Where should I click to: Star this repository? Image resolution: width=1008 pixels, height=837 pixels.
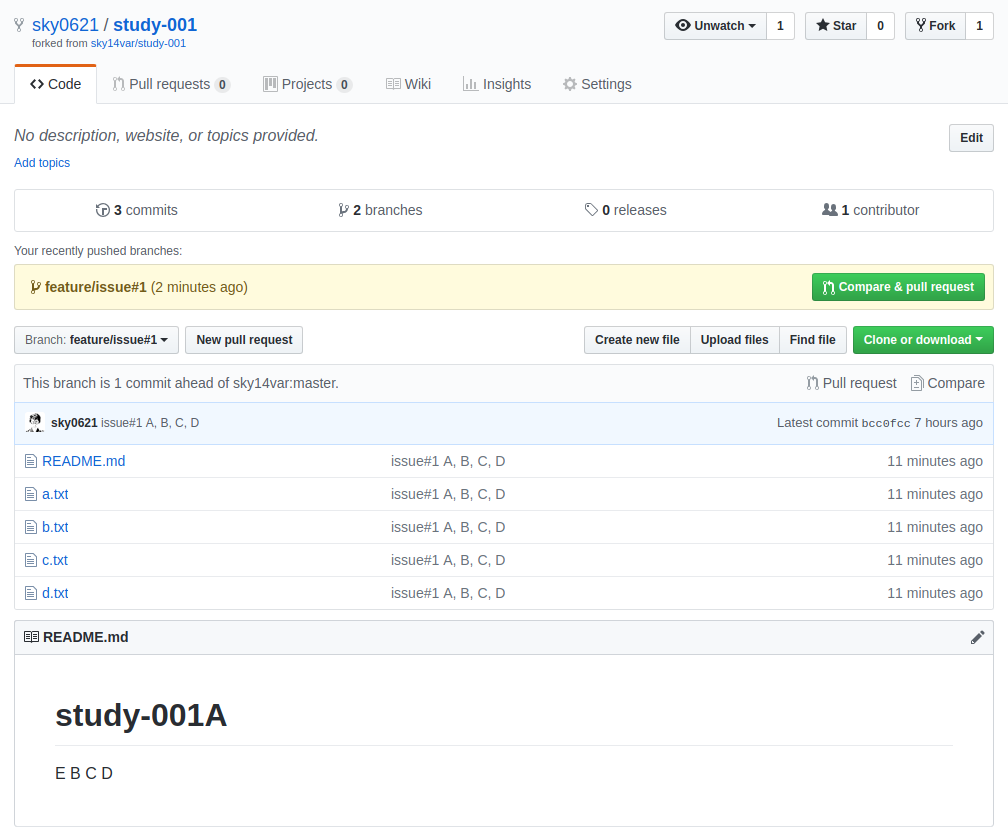(x=836, y=26)
